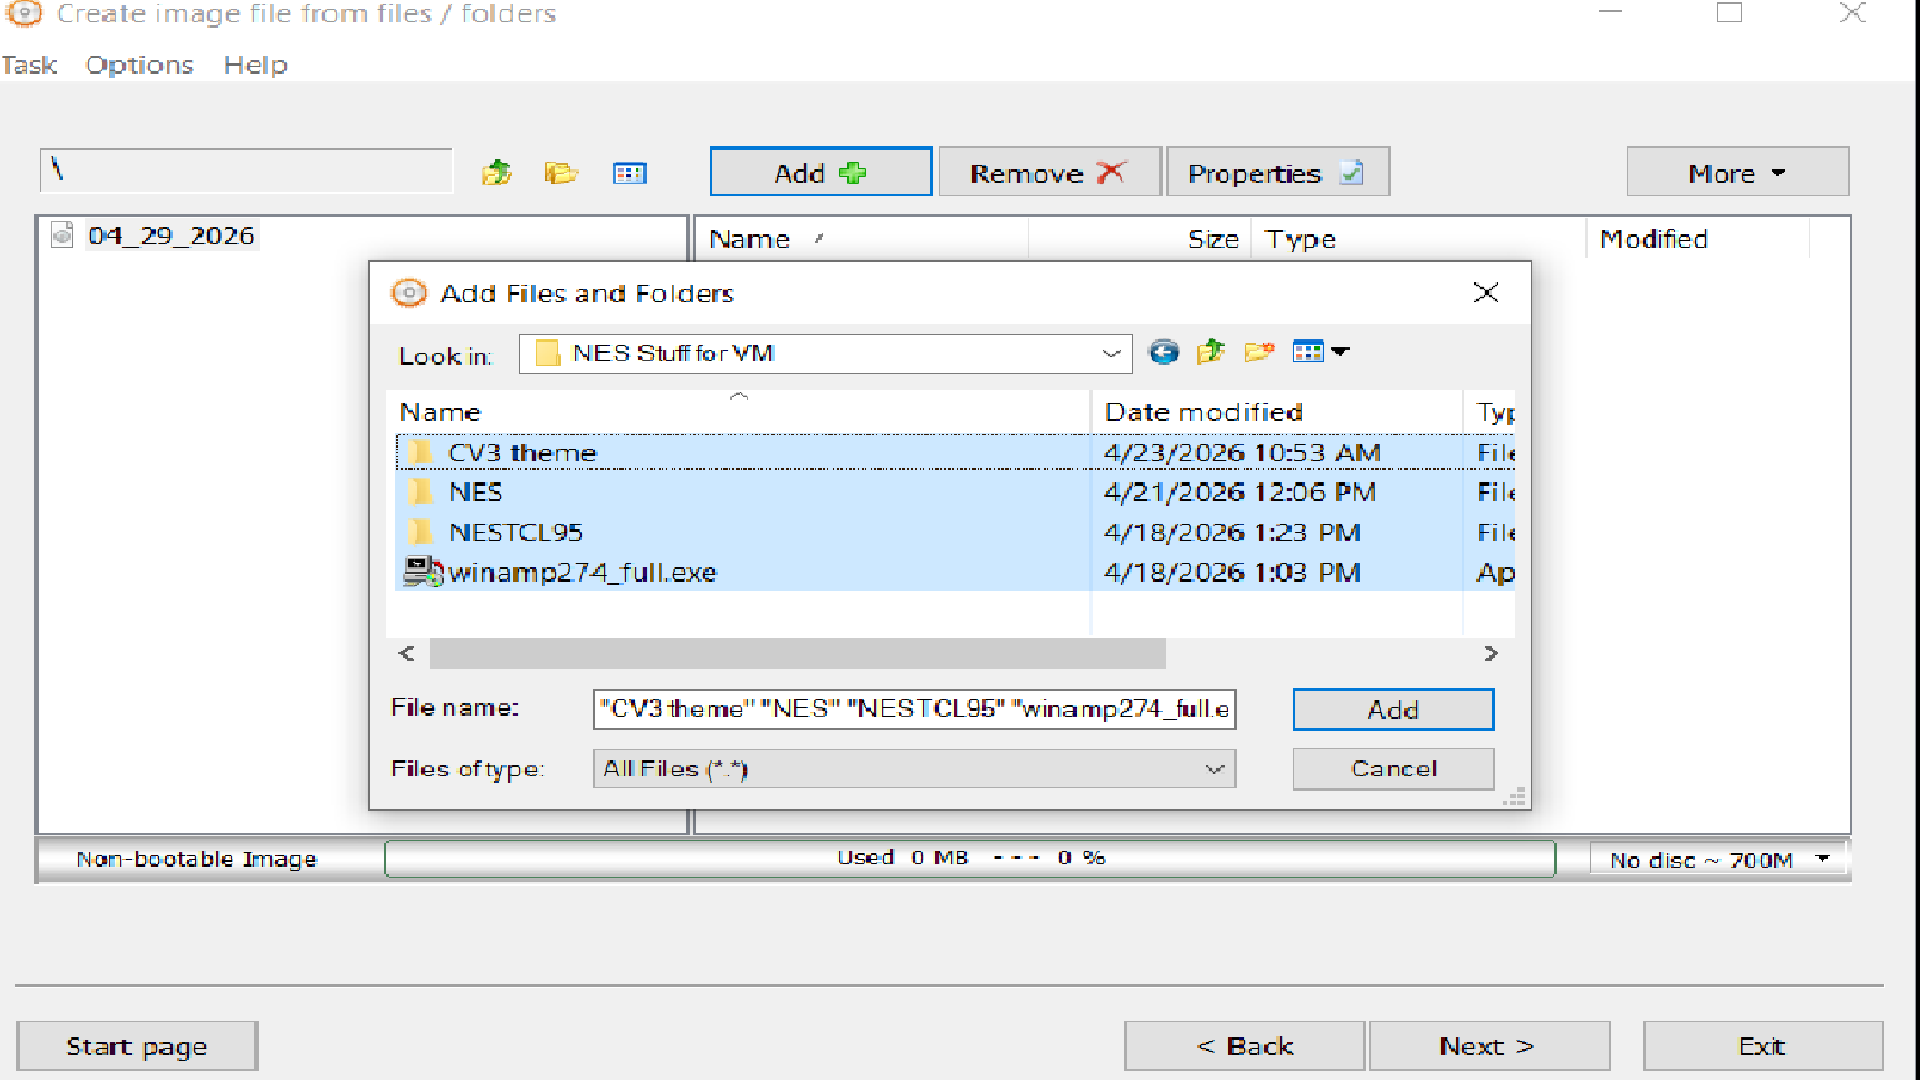1920x1080 pixels.
Task: Click the view mode icon in main toolbar
Action: (630, 173)
